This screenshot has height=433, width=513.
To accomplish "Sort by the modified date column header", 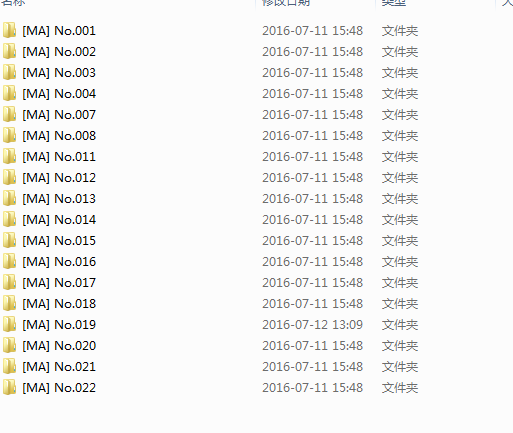I will tap(286, 3).
